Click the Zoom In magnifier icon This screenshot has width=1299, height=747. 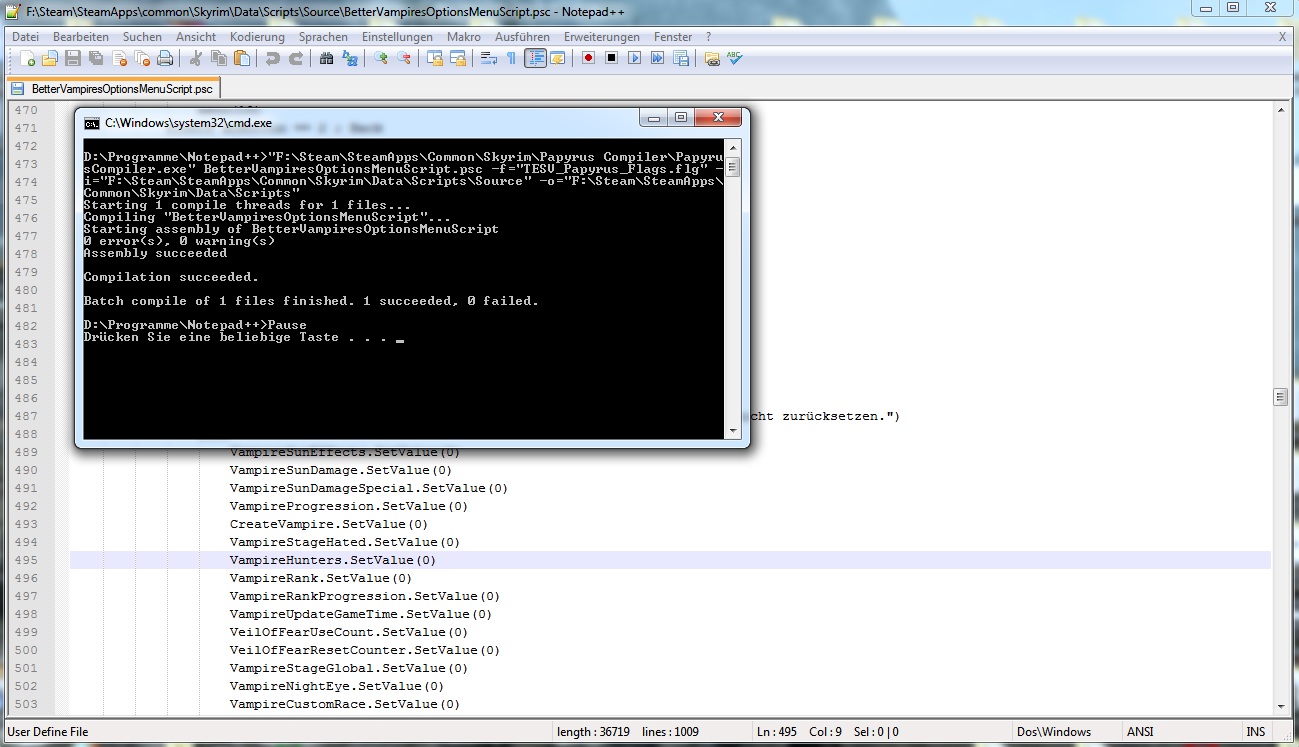tap(381, 59)
